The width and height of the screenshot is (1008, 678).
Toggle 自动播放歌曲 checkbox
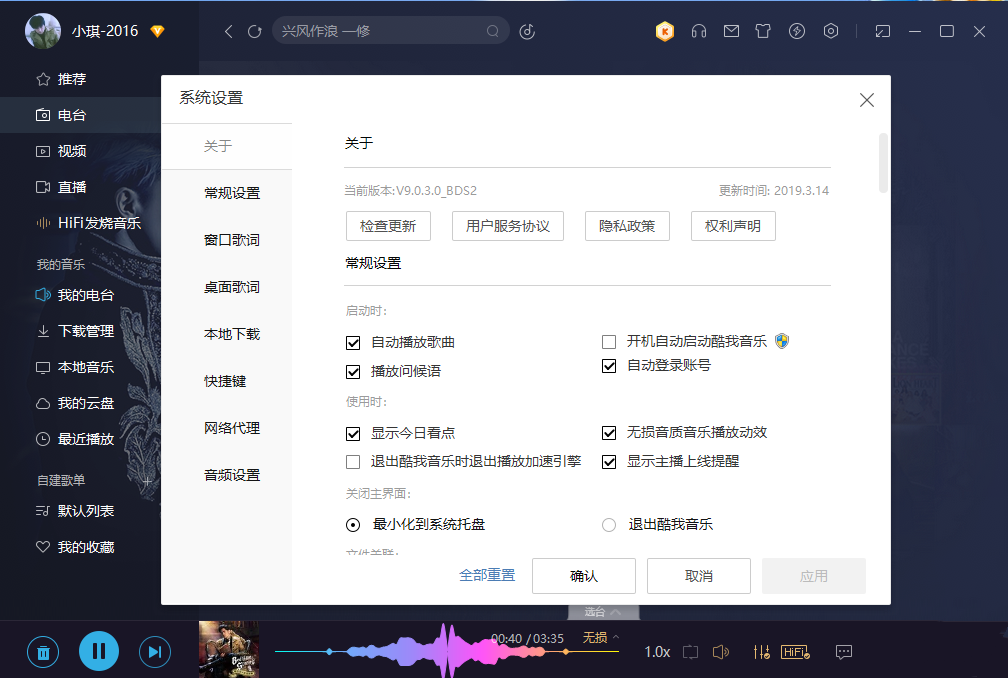[353, 343]
